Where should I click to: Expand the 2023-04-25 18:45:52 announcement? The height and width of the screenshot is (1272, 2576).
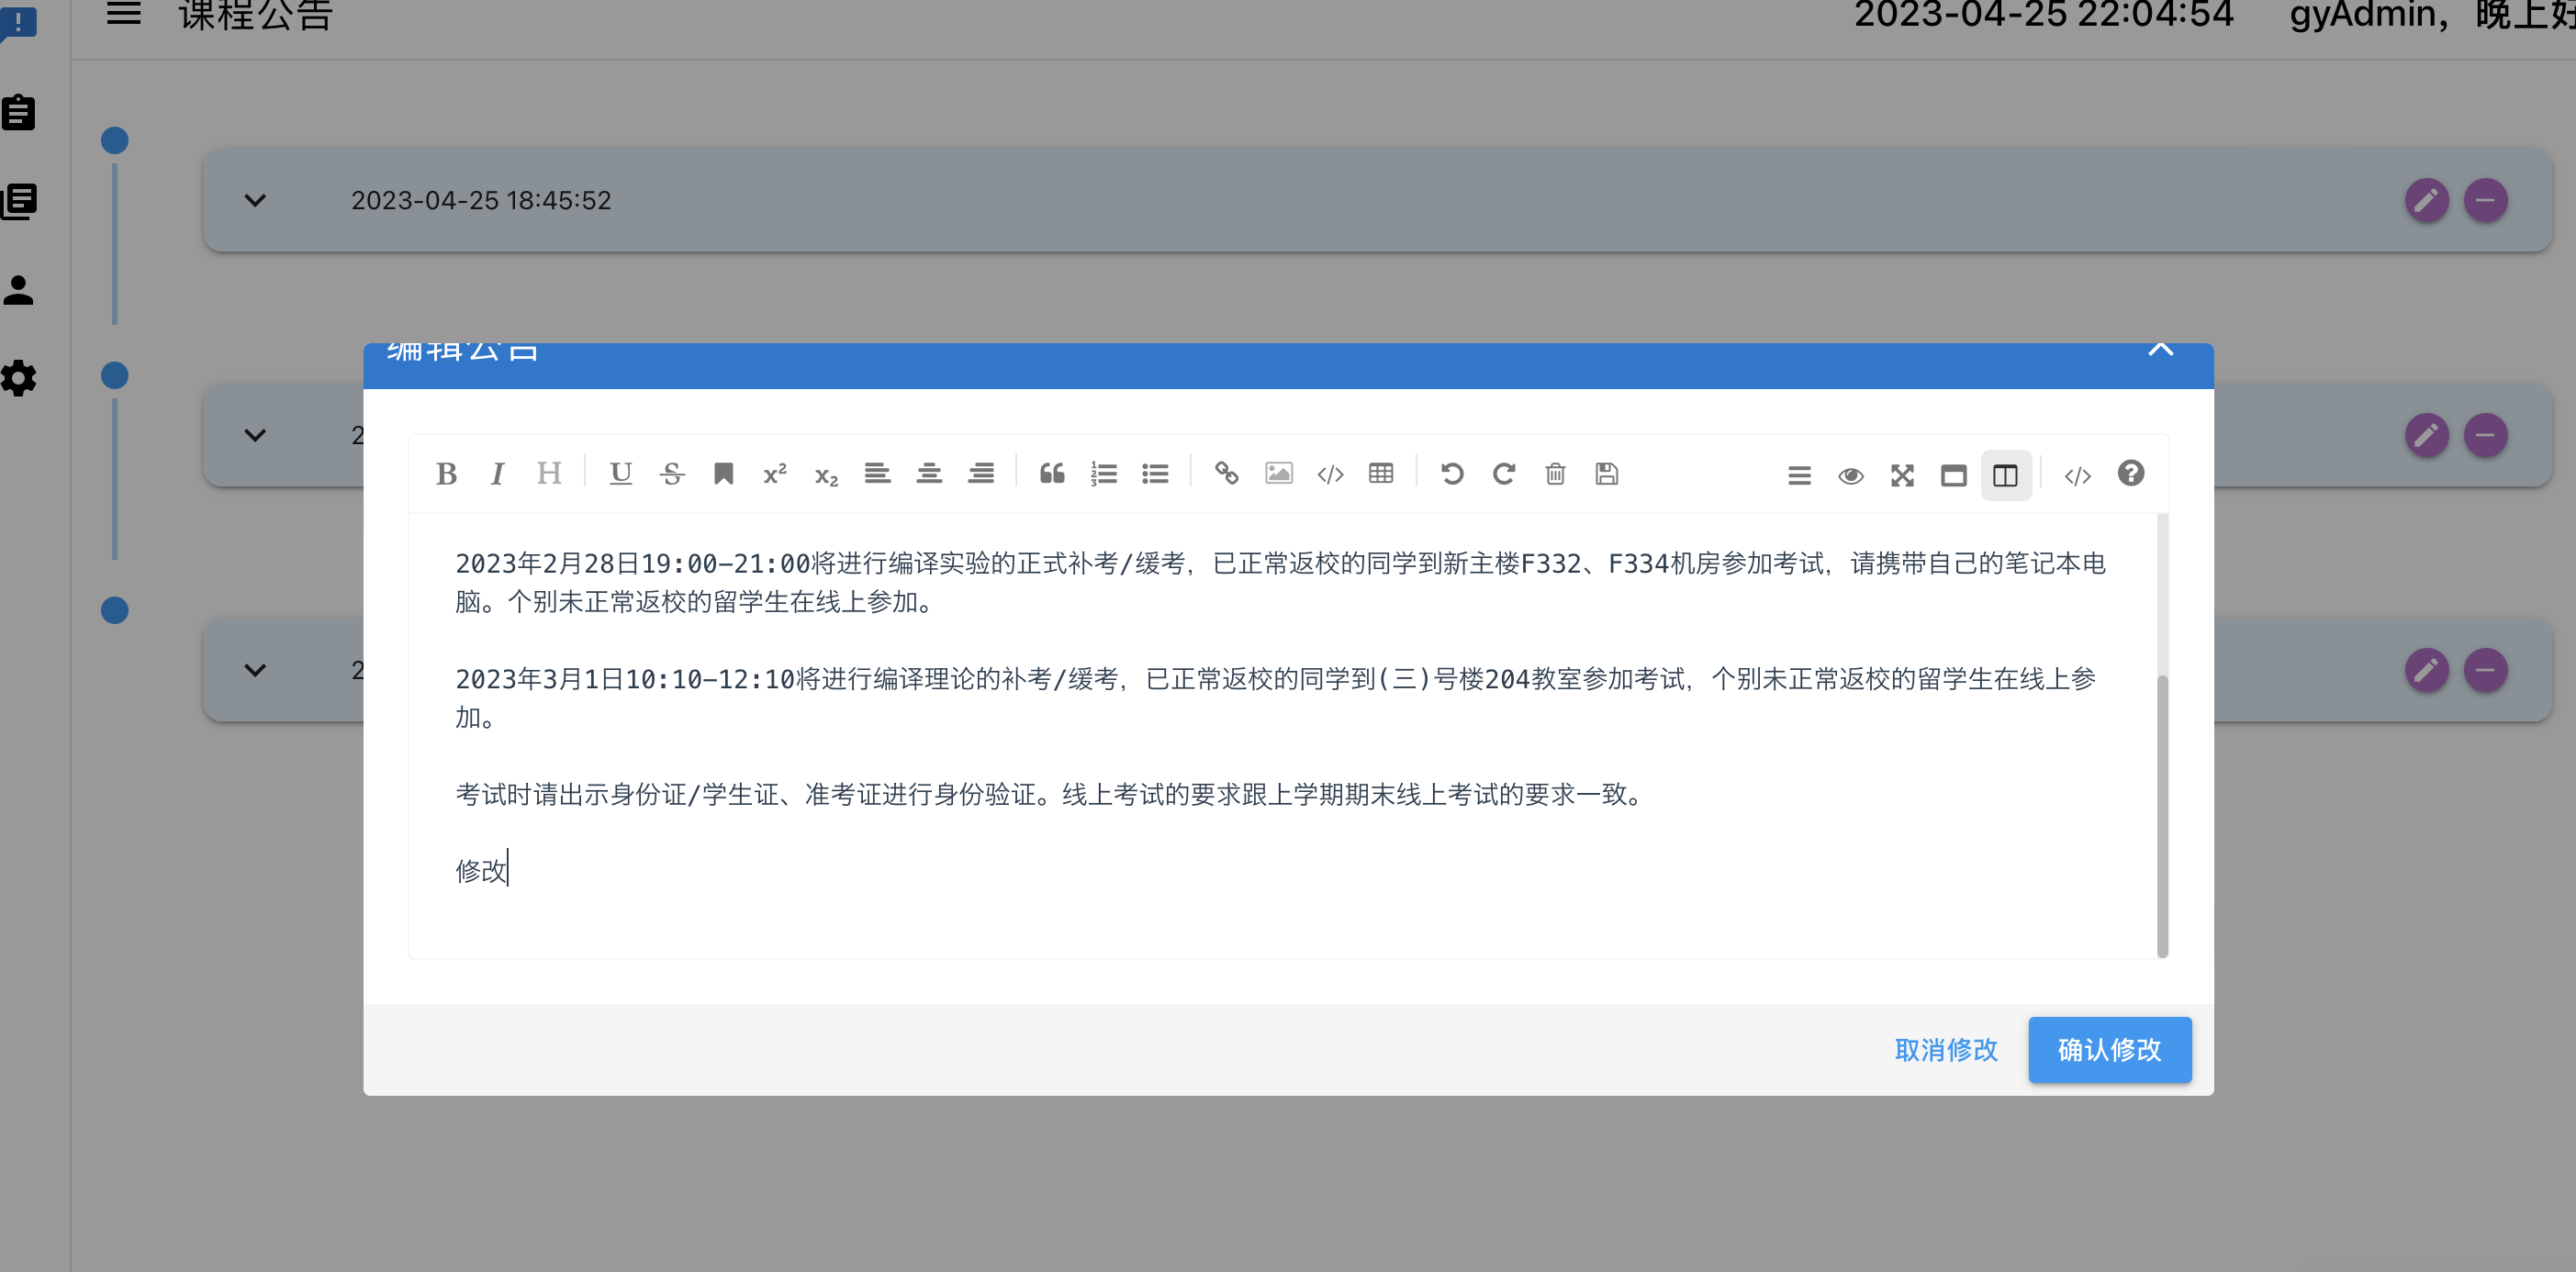(255, 200)
